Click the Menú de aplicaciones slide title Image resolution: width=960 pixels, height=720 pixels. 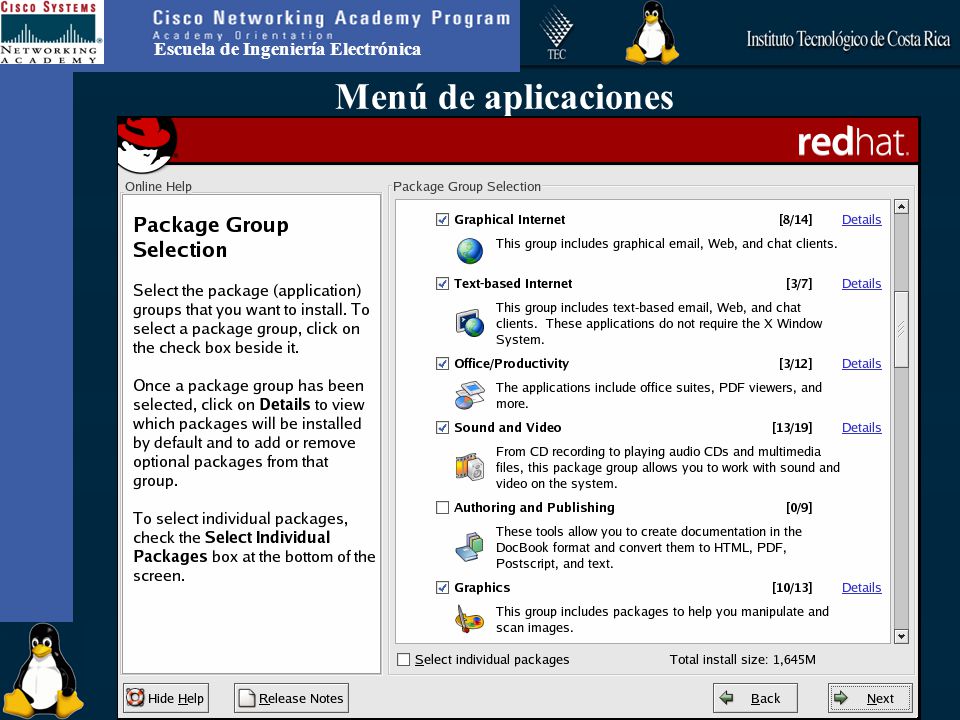pyautogui.click(x=504, y=97)
